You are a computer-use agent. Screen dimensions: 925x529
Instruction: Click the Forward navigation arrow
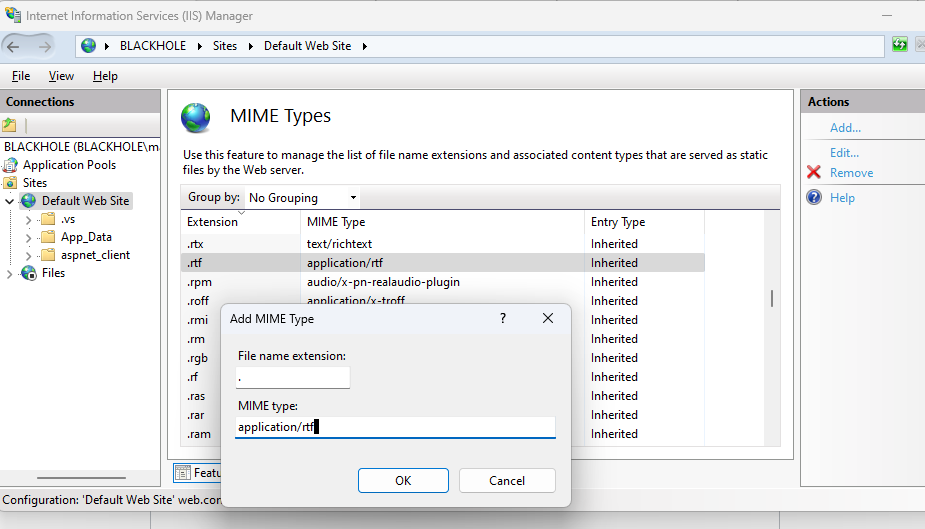tap(45, 47)
